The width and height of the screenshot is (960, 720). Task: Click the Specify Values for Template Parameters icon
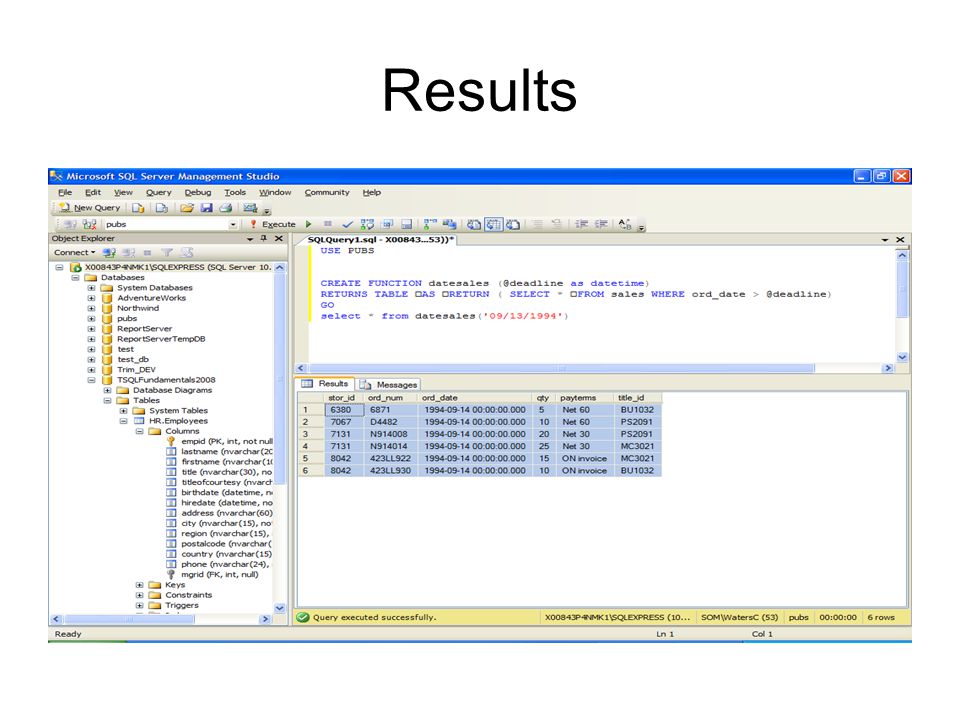(x=624, y=224)
